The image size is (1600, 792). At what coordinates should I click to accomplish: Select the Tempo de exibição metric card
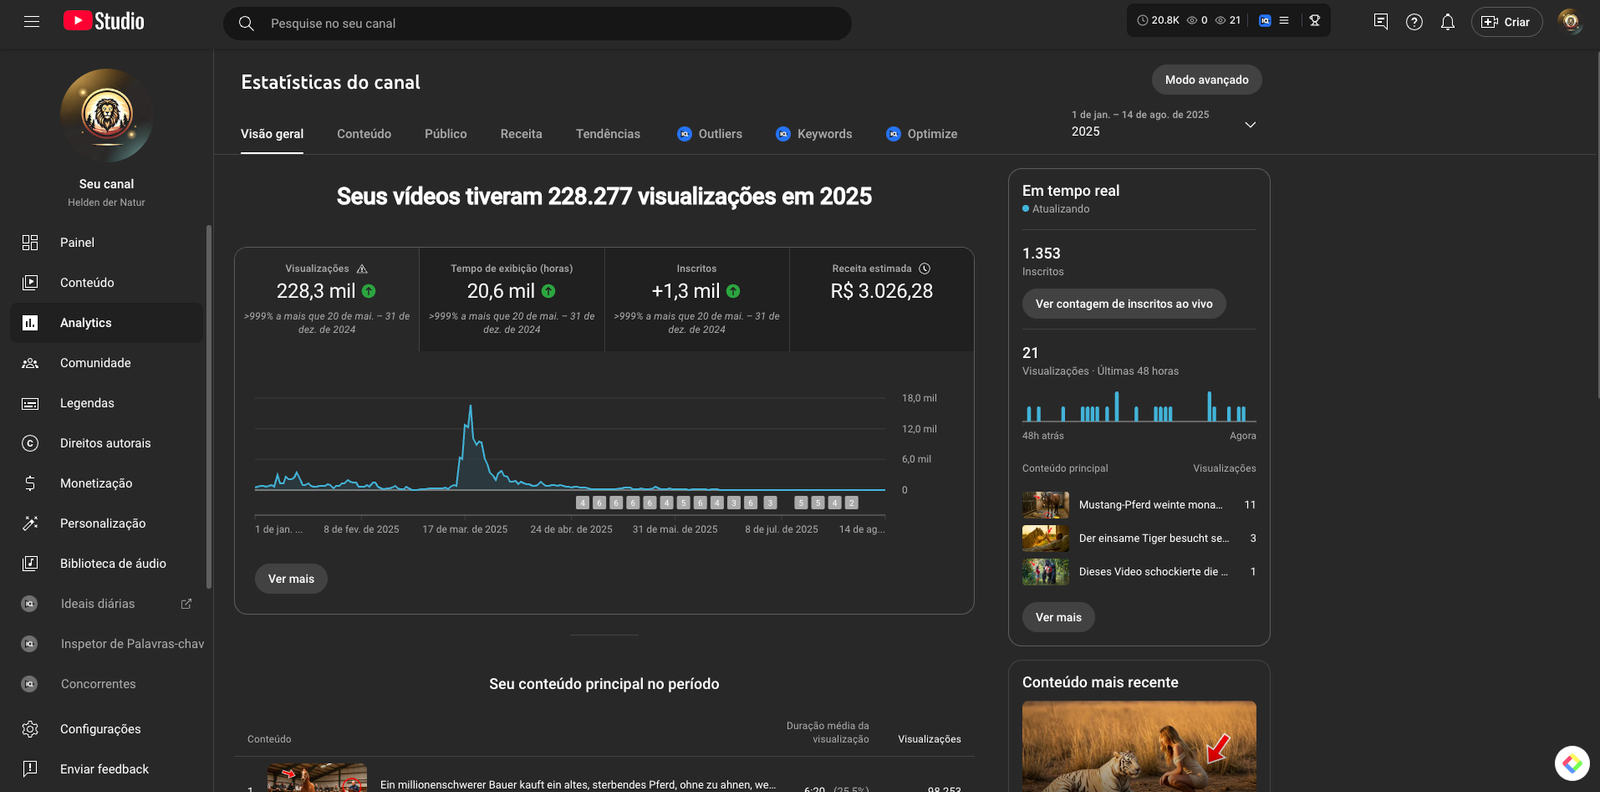pyautogui.click(x=512, y=300)
